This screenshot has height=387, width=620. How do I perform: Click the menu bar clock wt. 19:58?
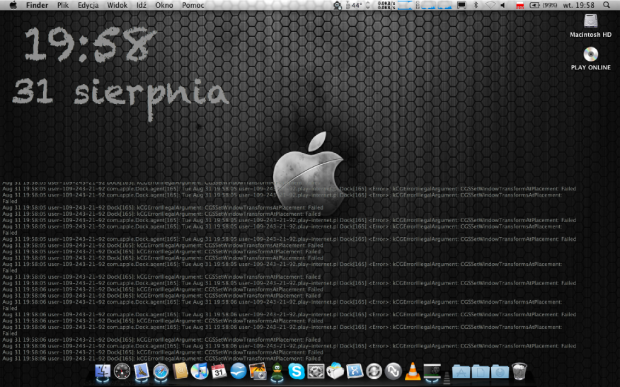tap(578, 5)
